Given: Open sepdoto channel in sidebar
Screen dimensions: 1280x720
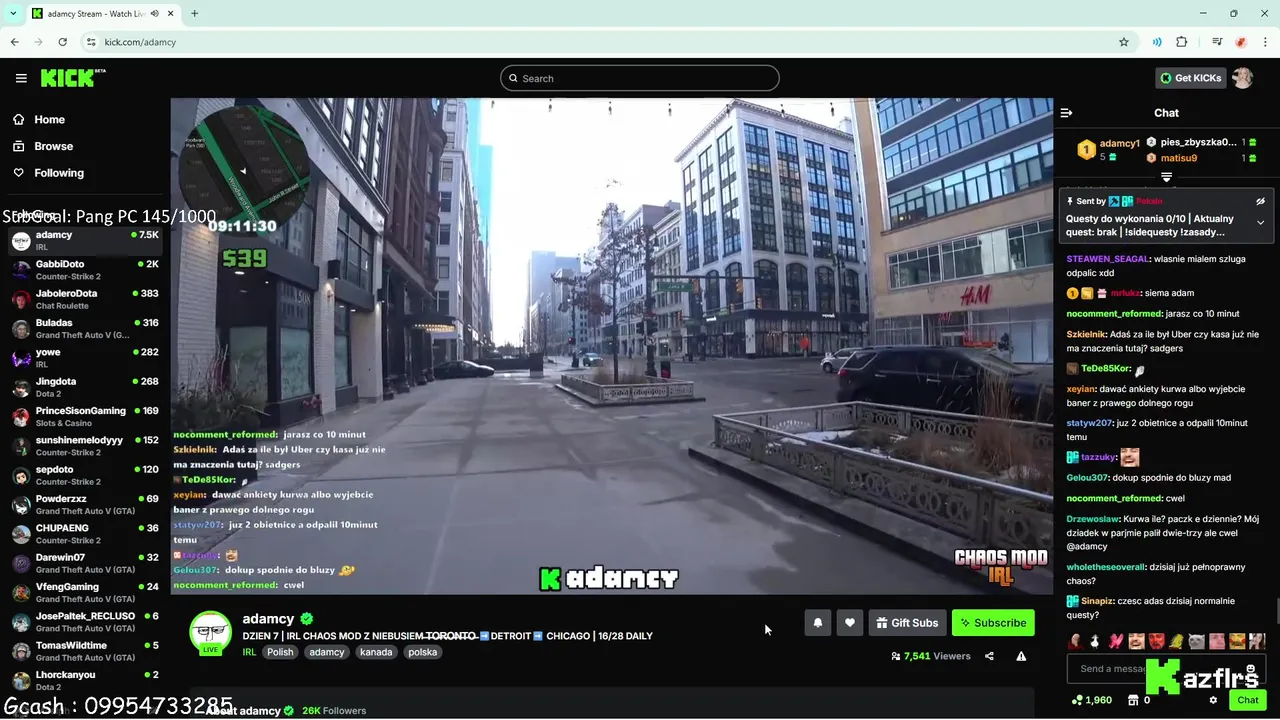Looking at the screenshot, I should [85, 475].
